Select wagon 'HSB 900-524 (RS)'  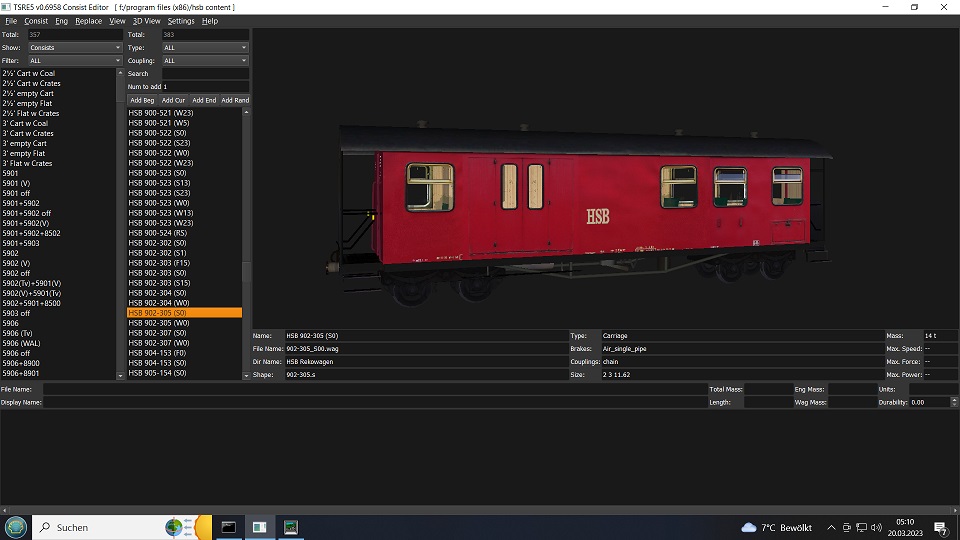tap(157, 233)
